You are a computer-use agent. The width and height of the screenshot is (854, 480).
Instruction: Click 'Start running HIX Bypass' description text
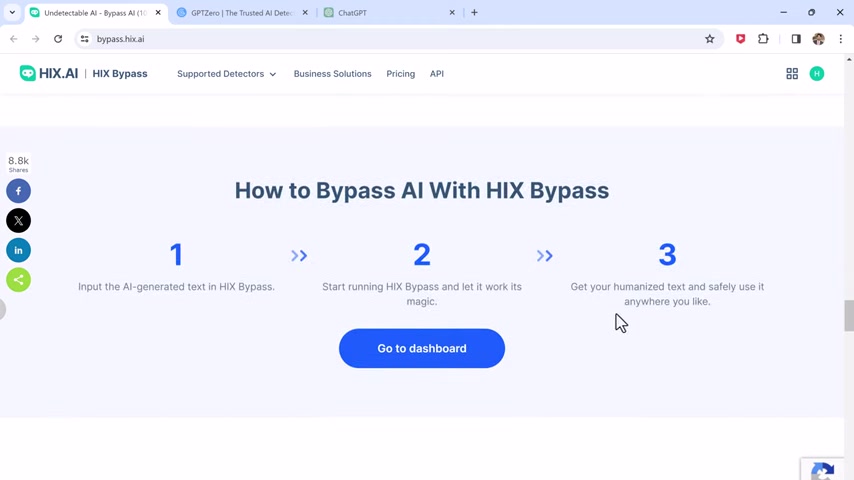coord(422,294)
